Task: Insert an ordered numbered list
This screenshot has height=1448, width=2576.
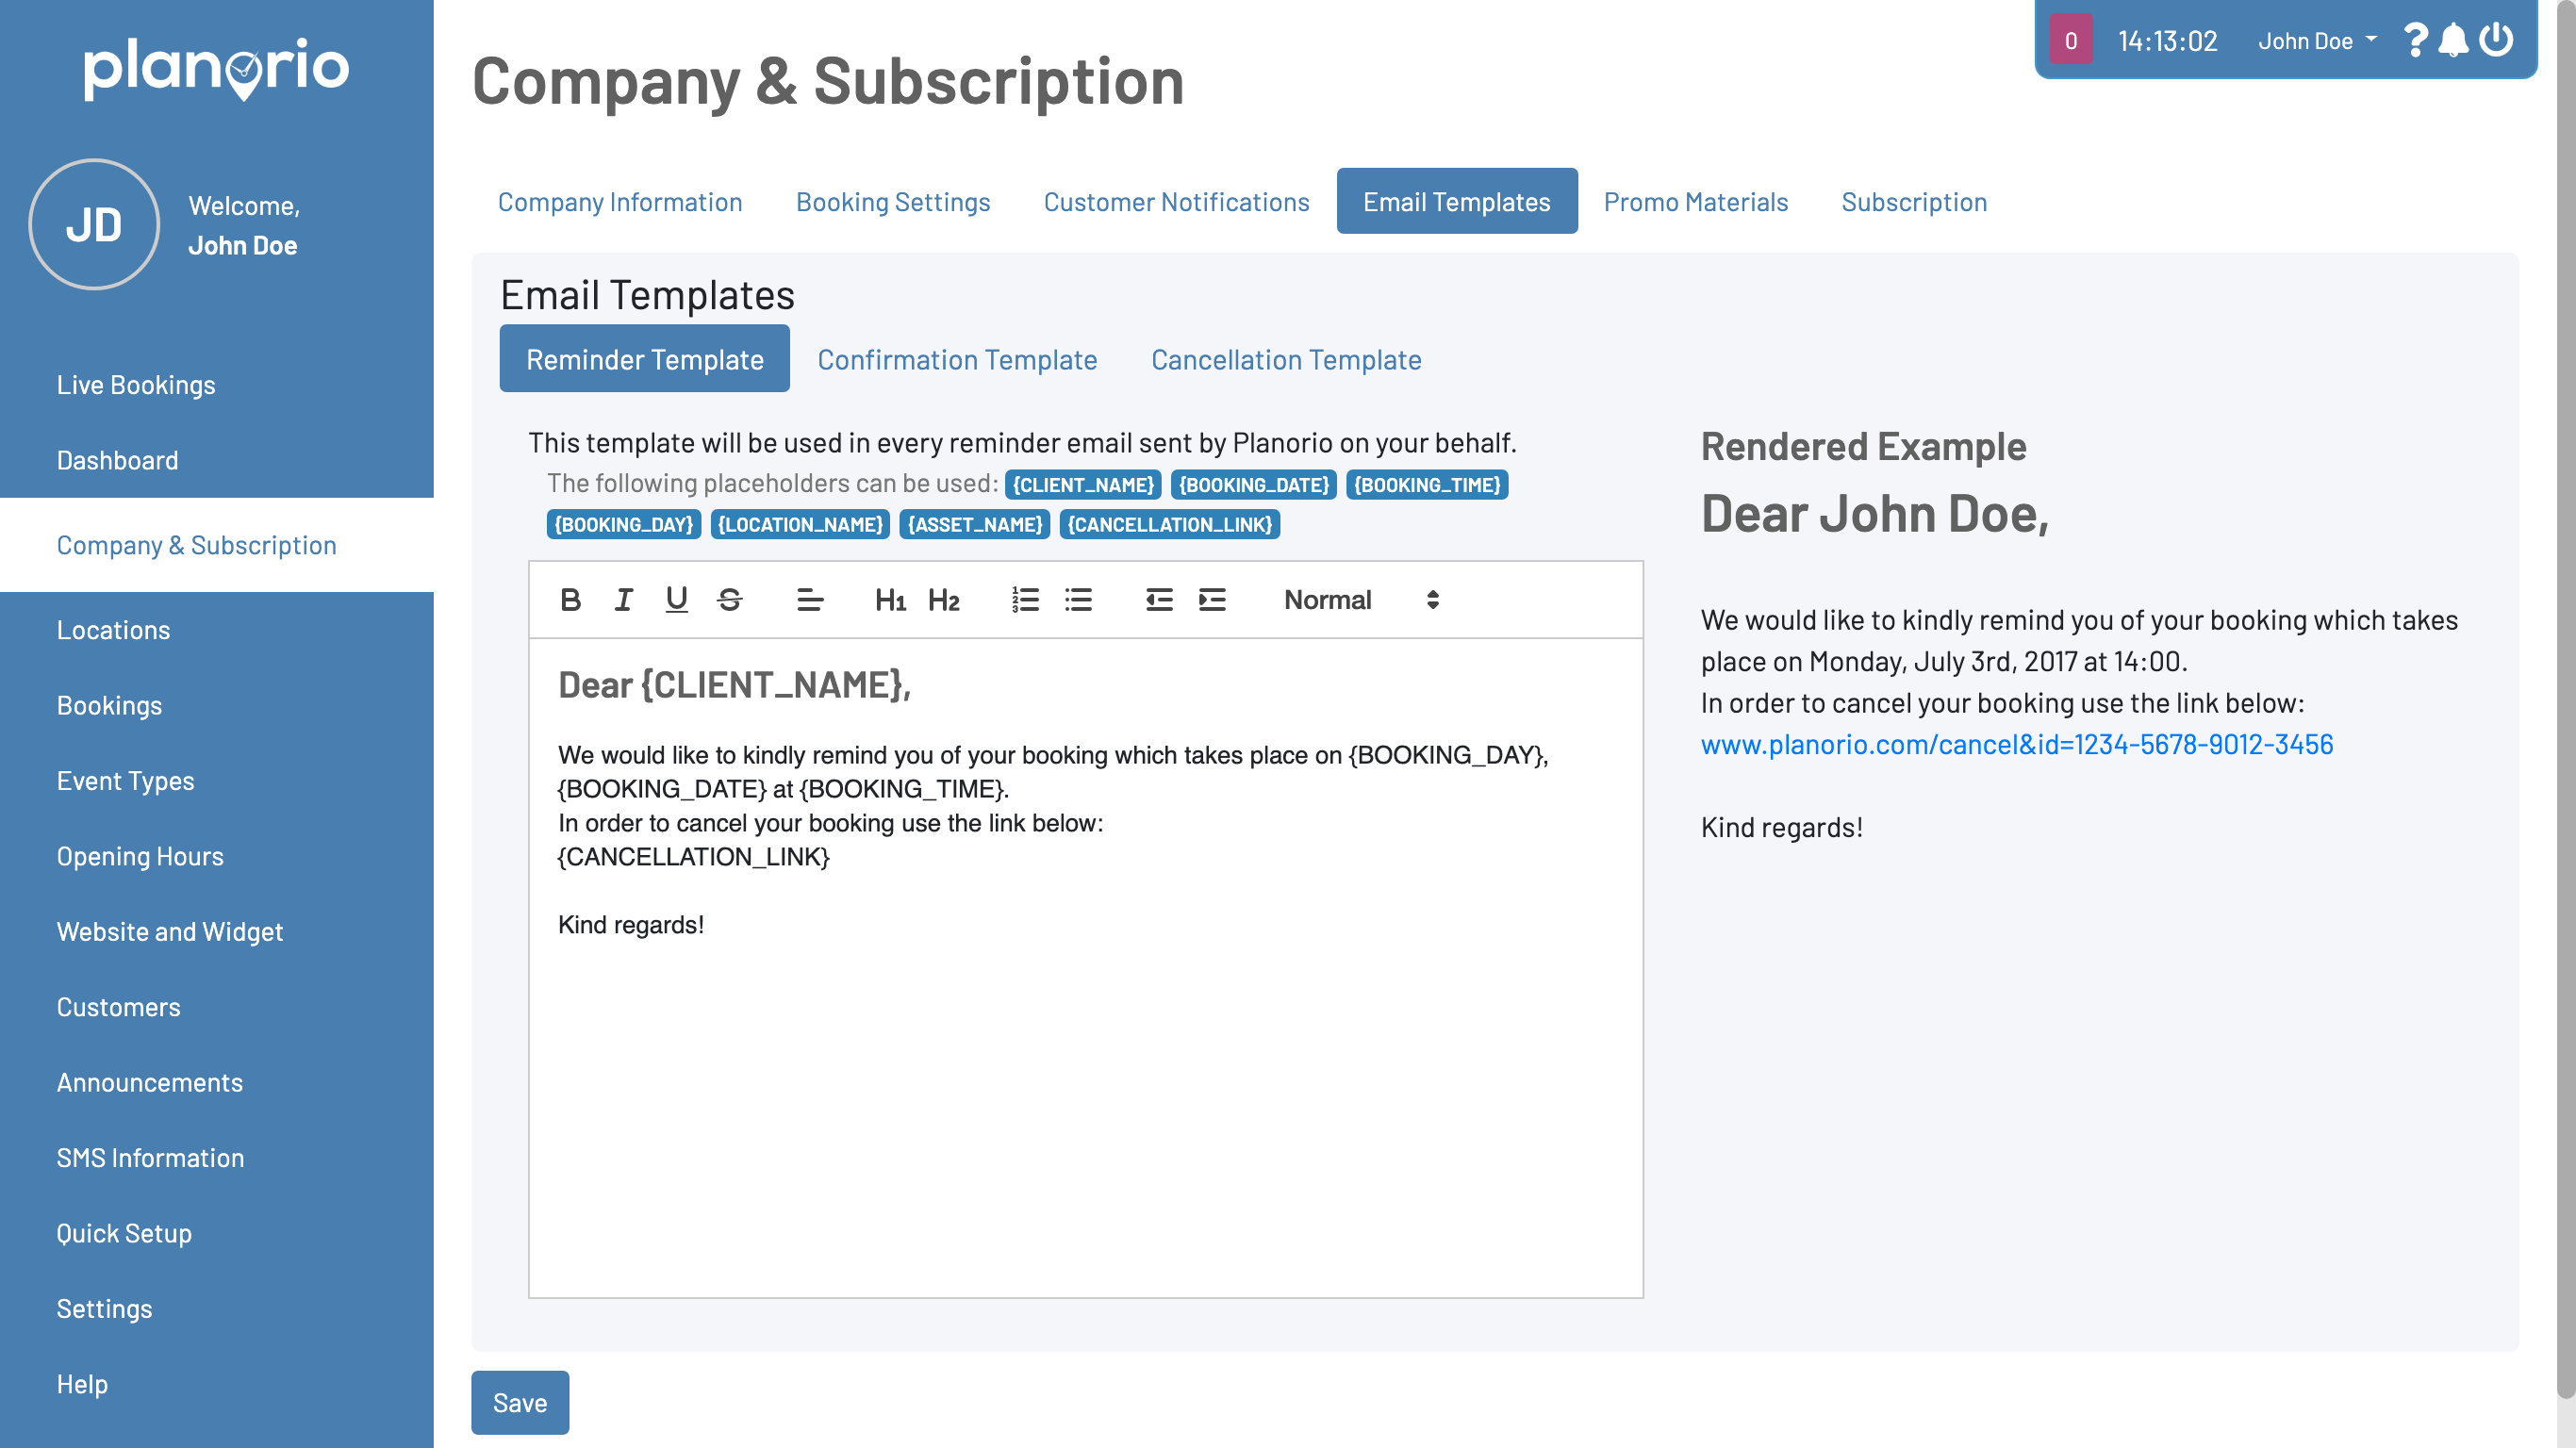Action: [1025, 600]
